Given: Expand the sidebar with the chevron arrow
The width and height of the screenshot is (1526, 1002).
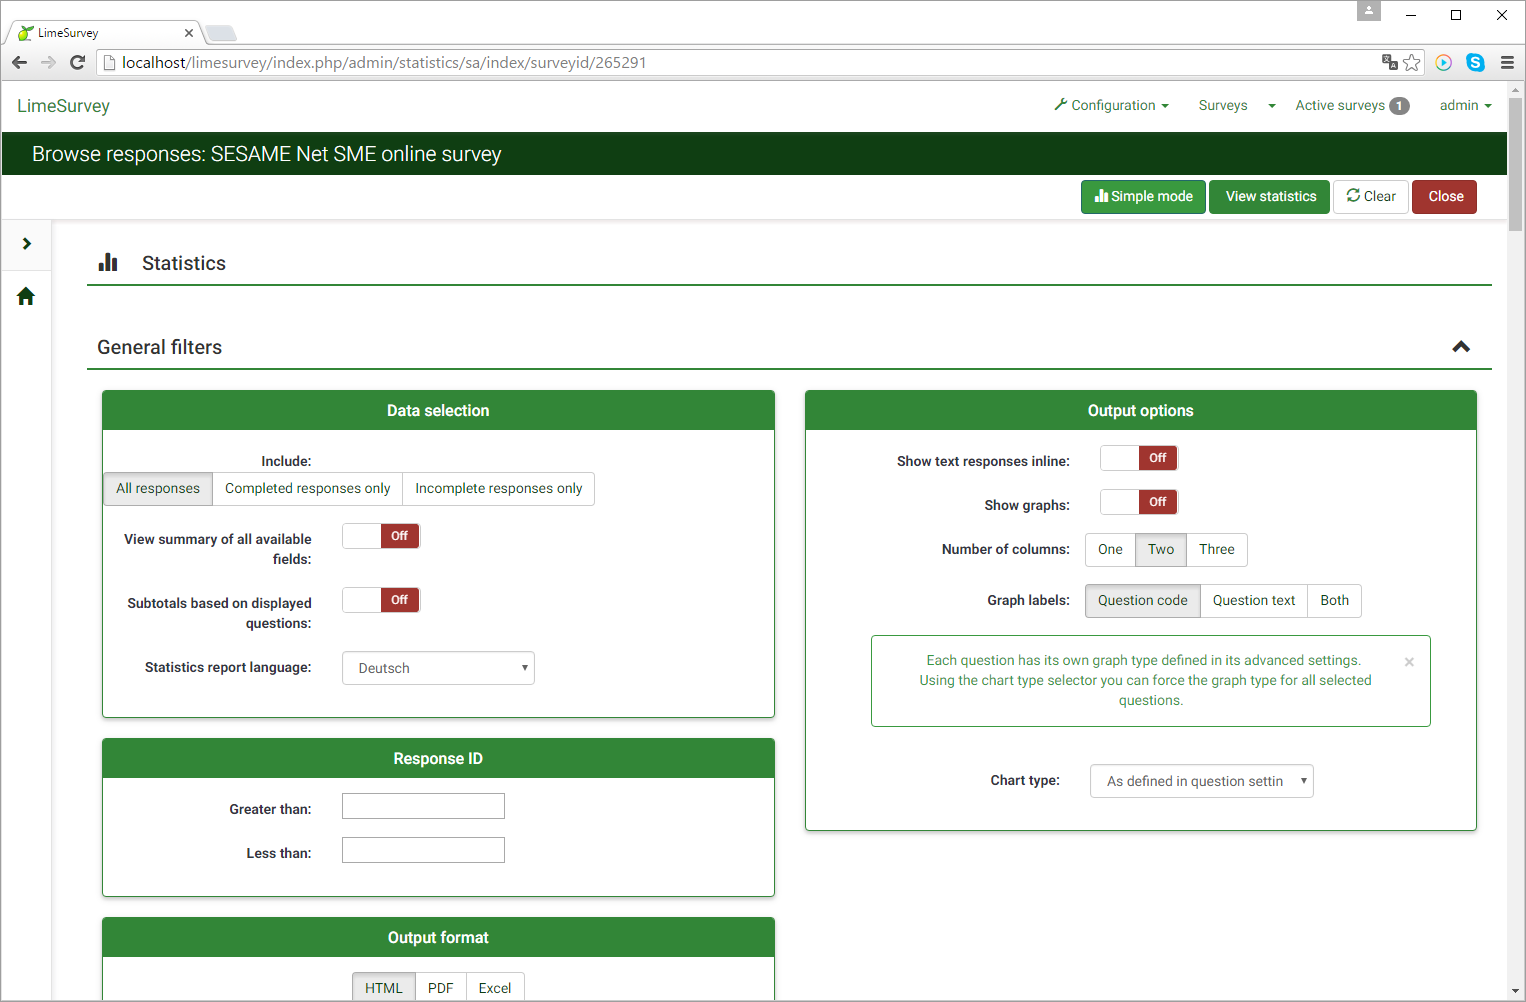Looking at the screenshot, I should click(x=26, y=244).
